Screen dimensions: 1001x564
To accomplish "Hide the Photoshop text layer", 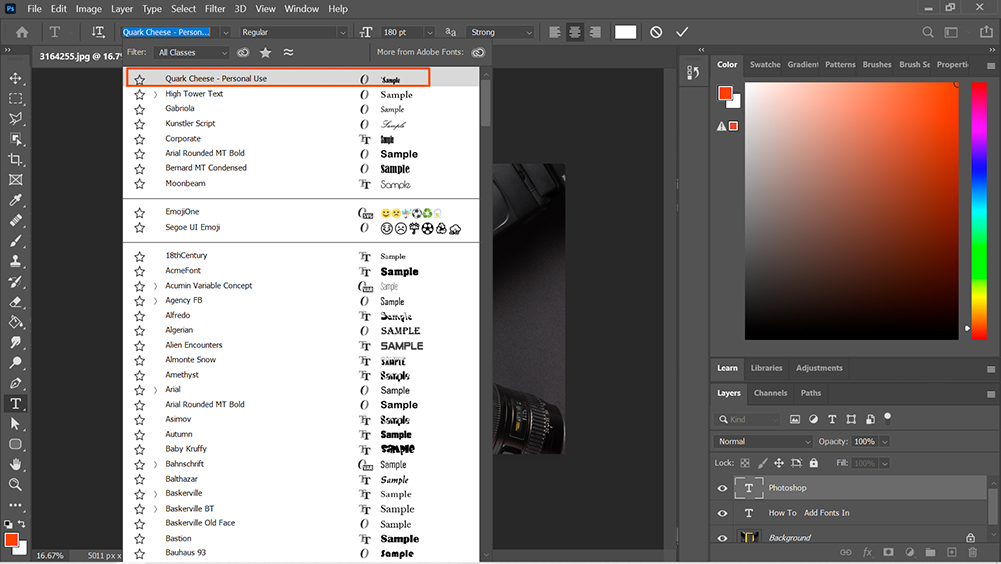I will (722, 488).
